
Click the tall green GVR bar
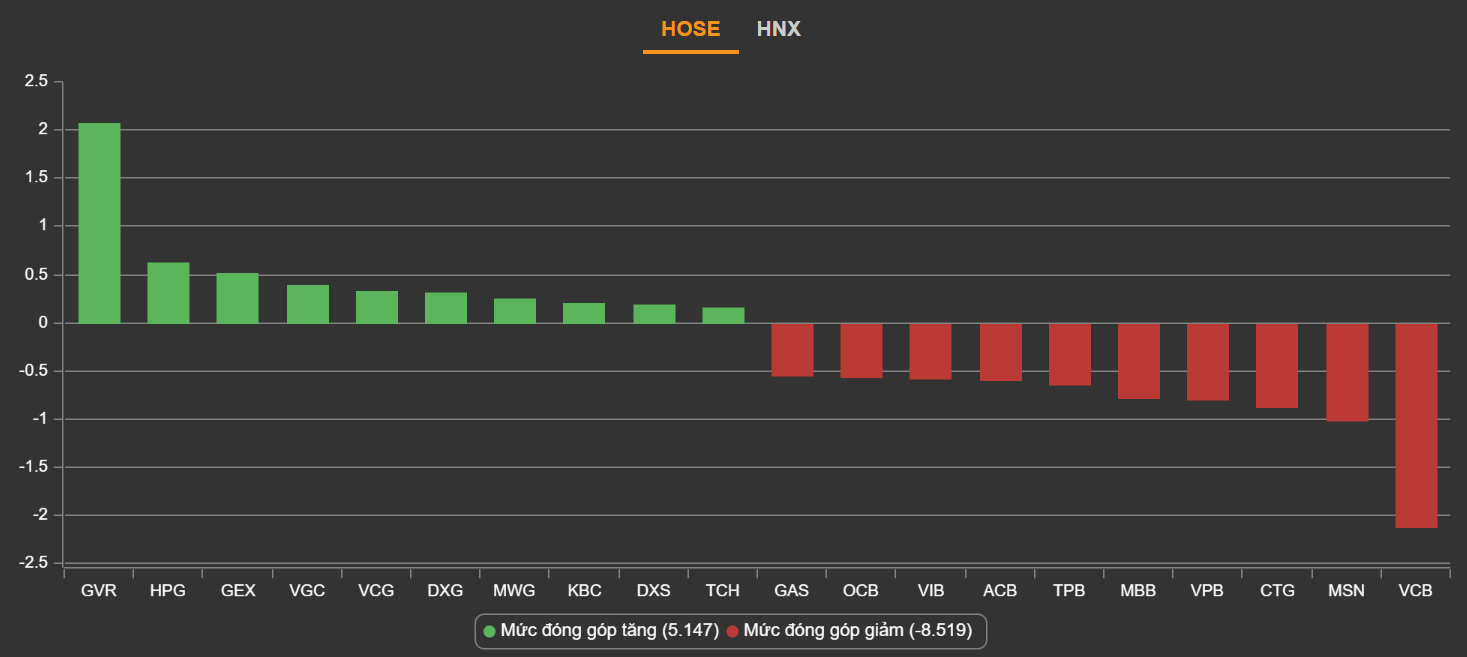(x=99, y=223)
